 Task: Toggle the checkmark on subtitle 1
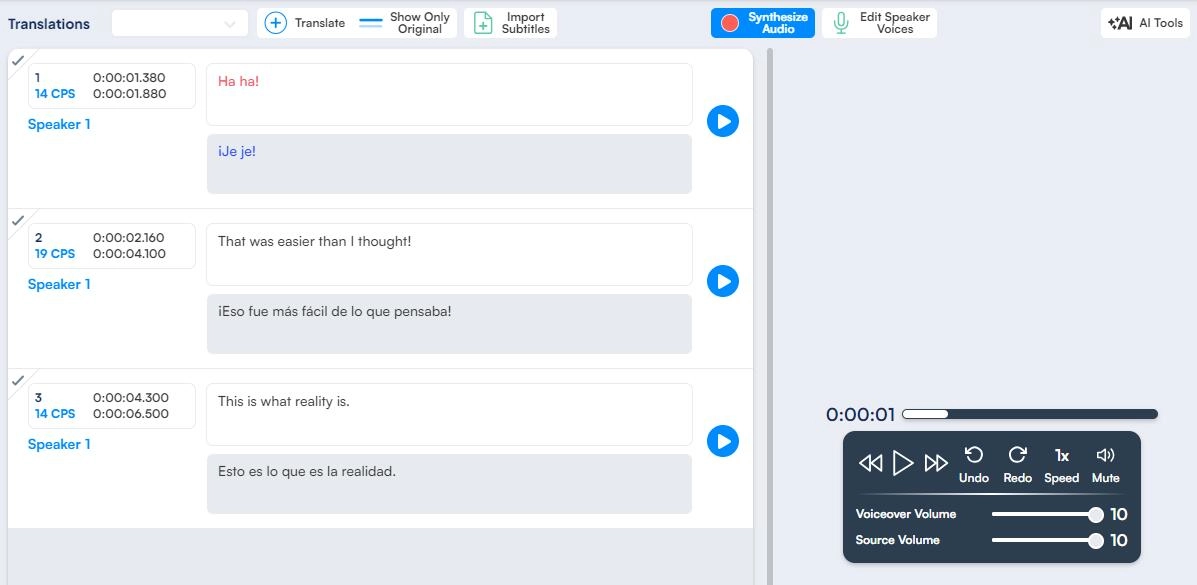(x=17, y=60)
